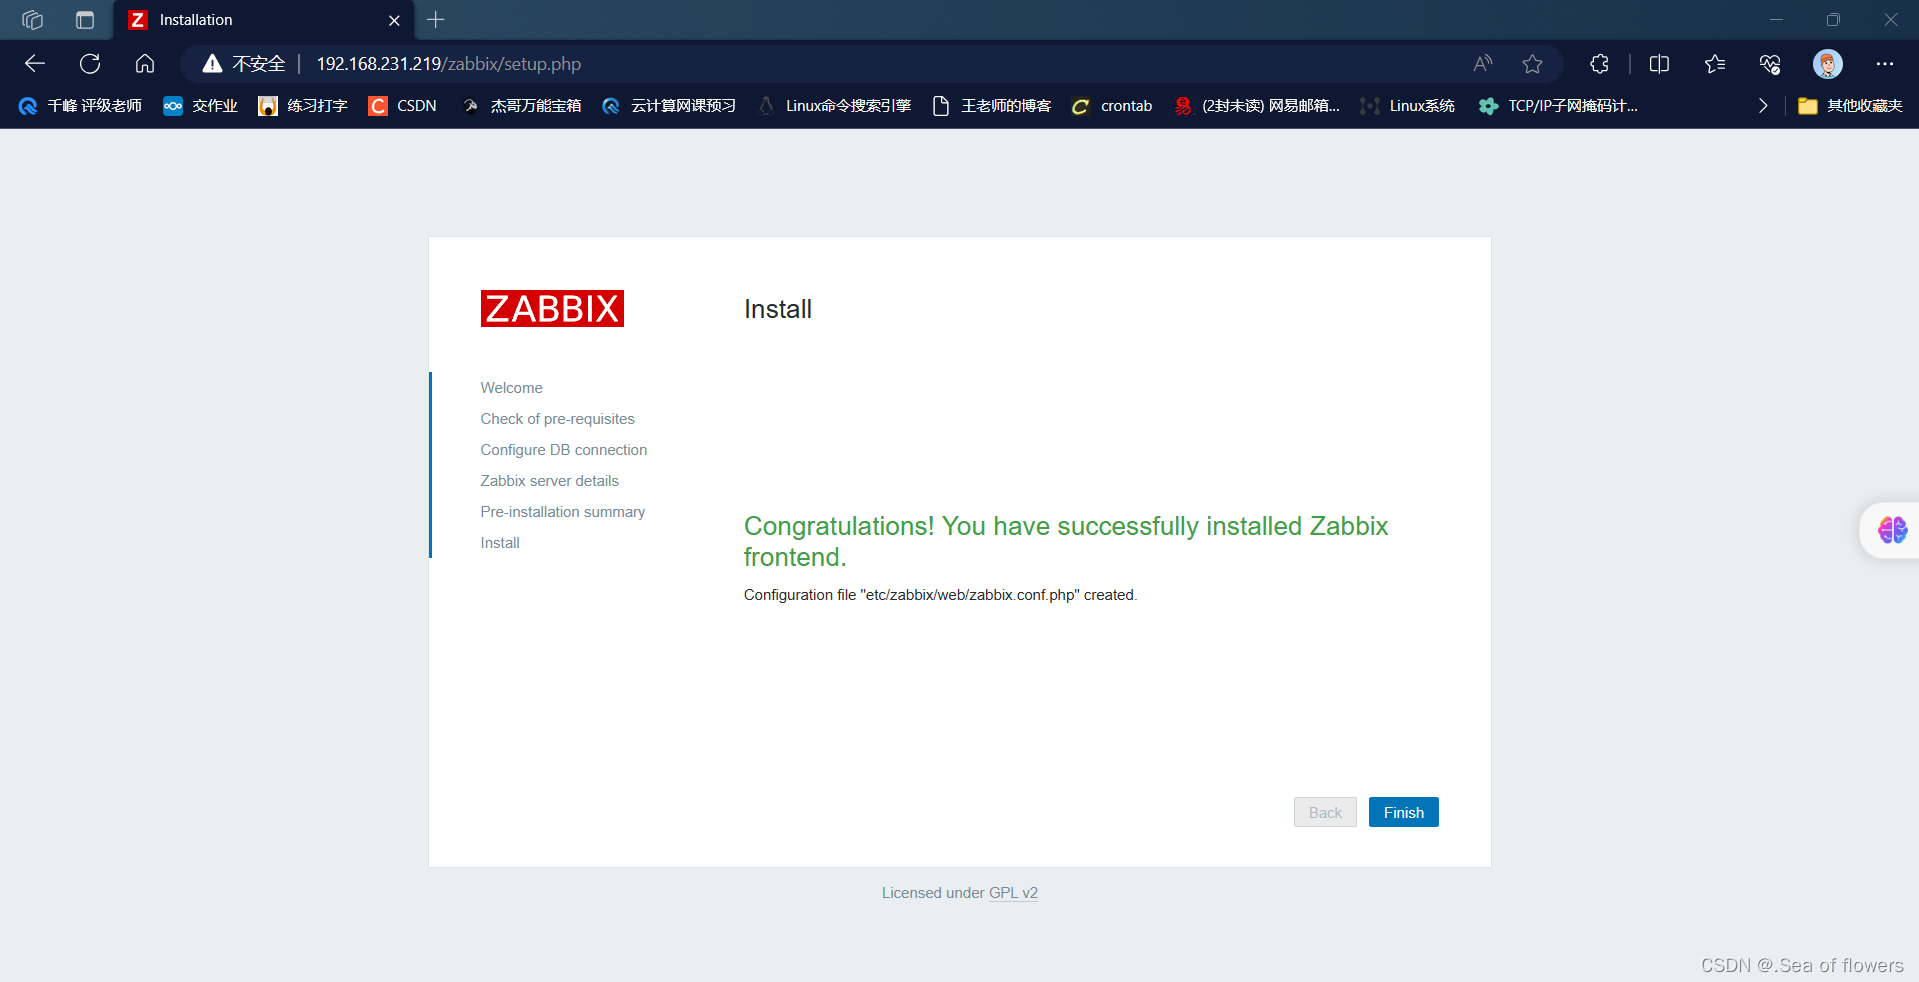This screenshot has height=982, width=1919.
Task: Open the 杰哥万能宝箱 bookmark
Action: [522, 106]
